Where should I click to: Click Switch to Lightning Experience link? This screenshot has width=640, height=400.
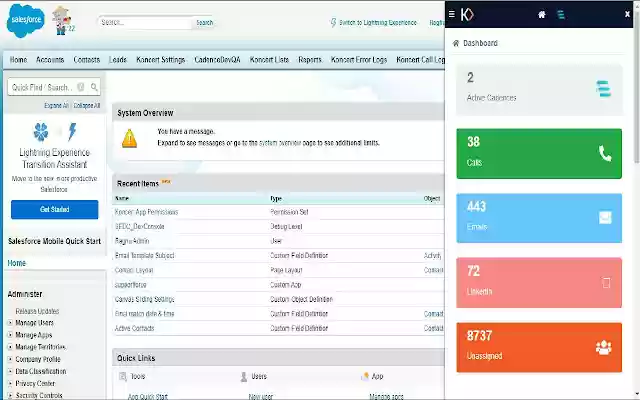click(x=378, y=22)
